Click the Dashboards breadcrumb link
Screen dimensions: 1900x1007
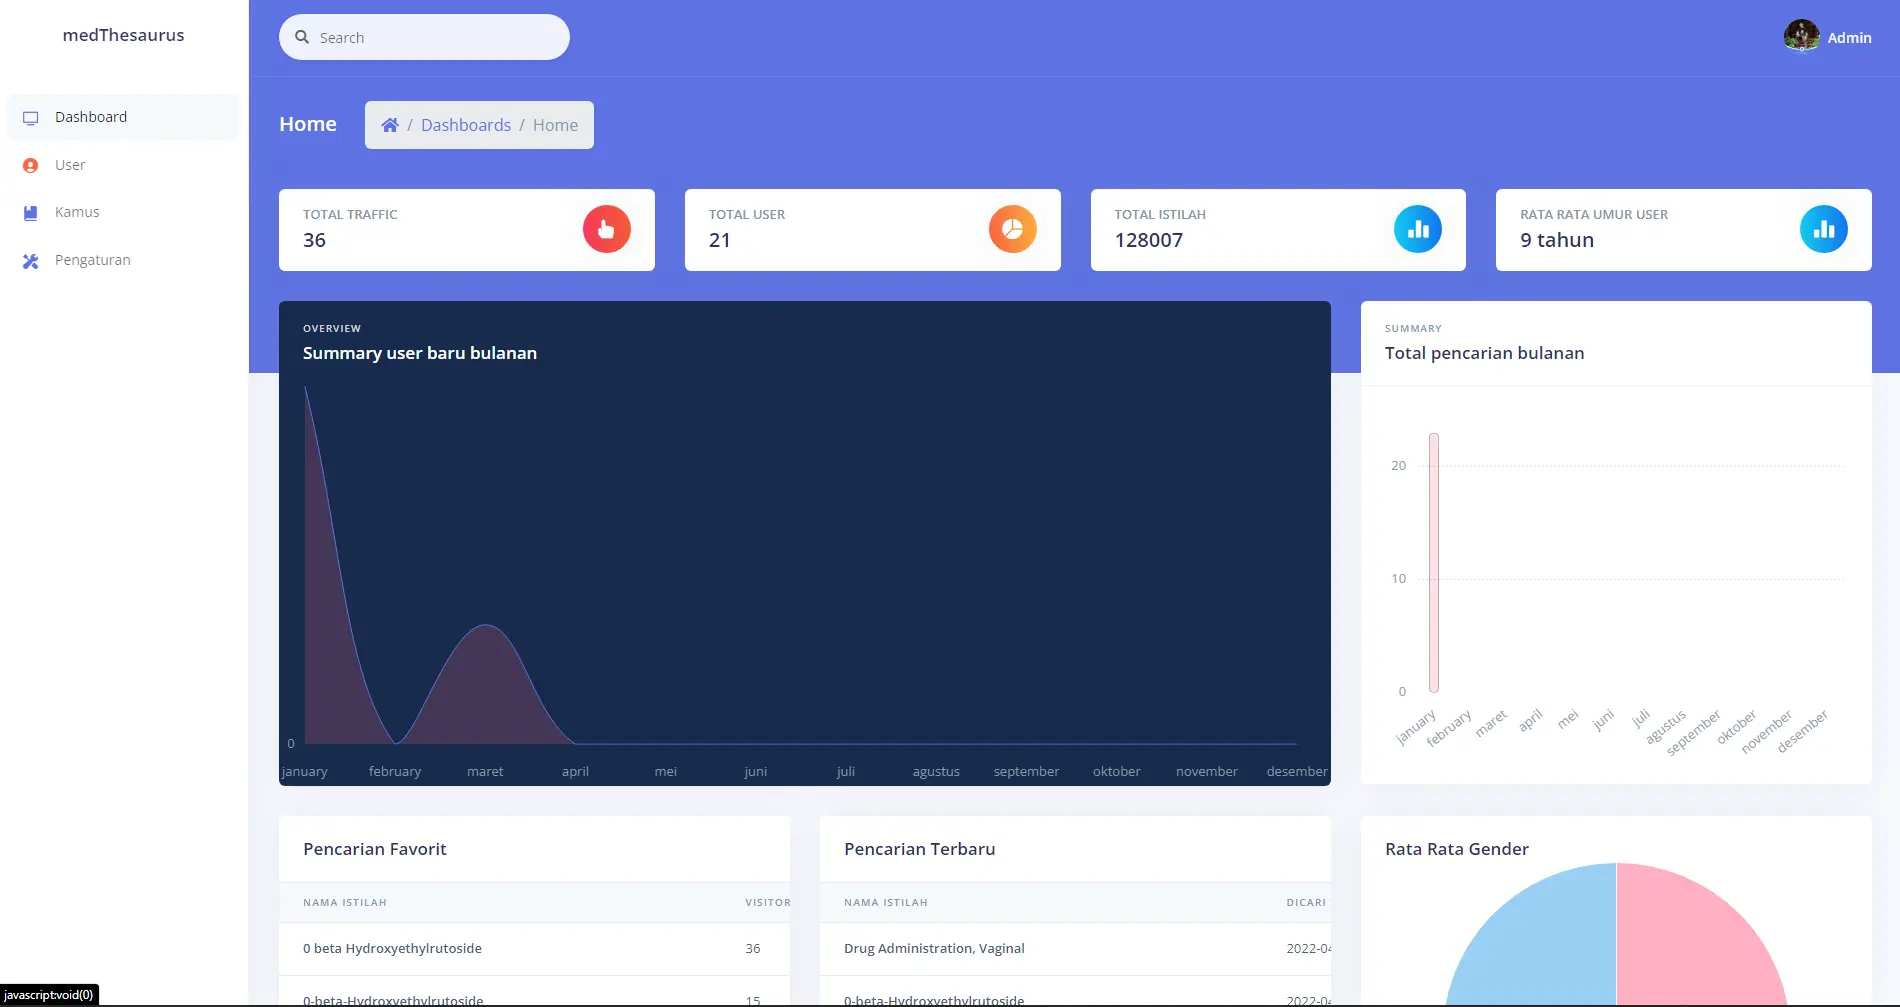(465, 125)
